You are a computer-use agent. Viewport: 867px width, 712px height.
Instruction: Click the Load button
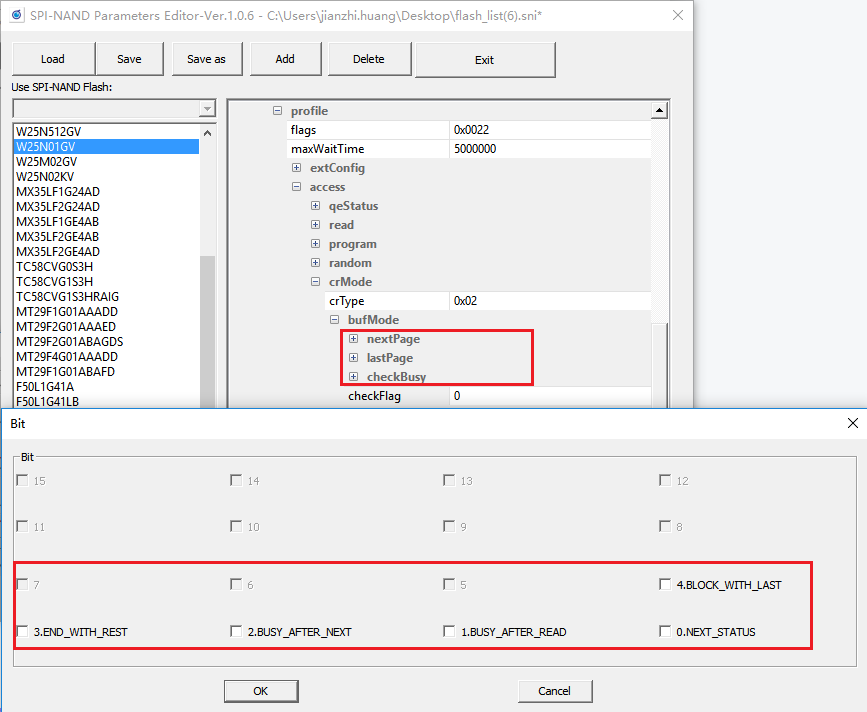[x=53, y=59]
